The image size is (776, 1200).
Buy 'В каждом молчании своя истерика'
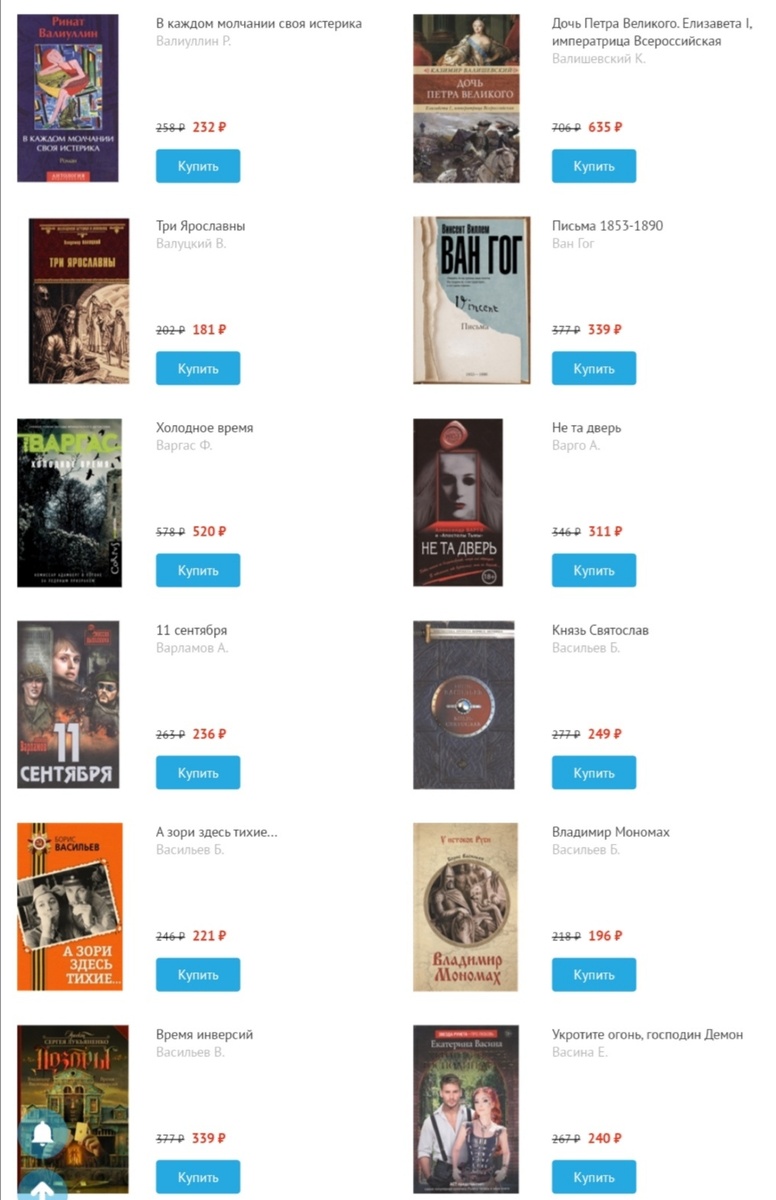(198, 166)
